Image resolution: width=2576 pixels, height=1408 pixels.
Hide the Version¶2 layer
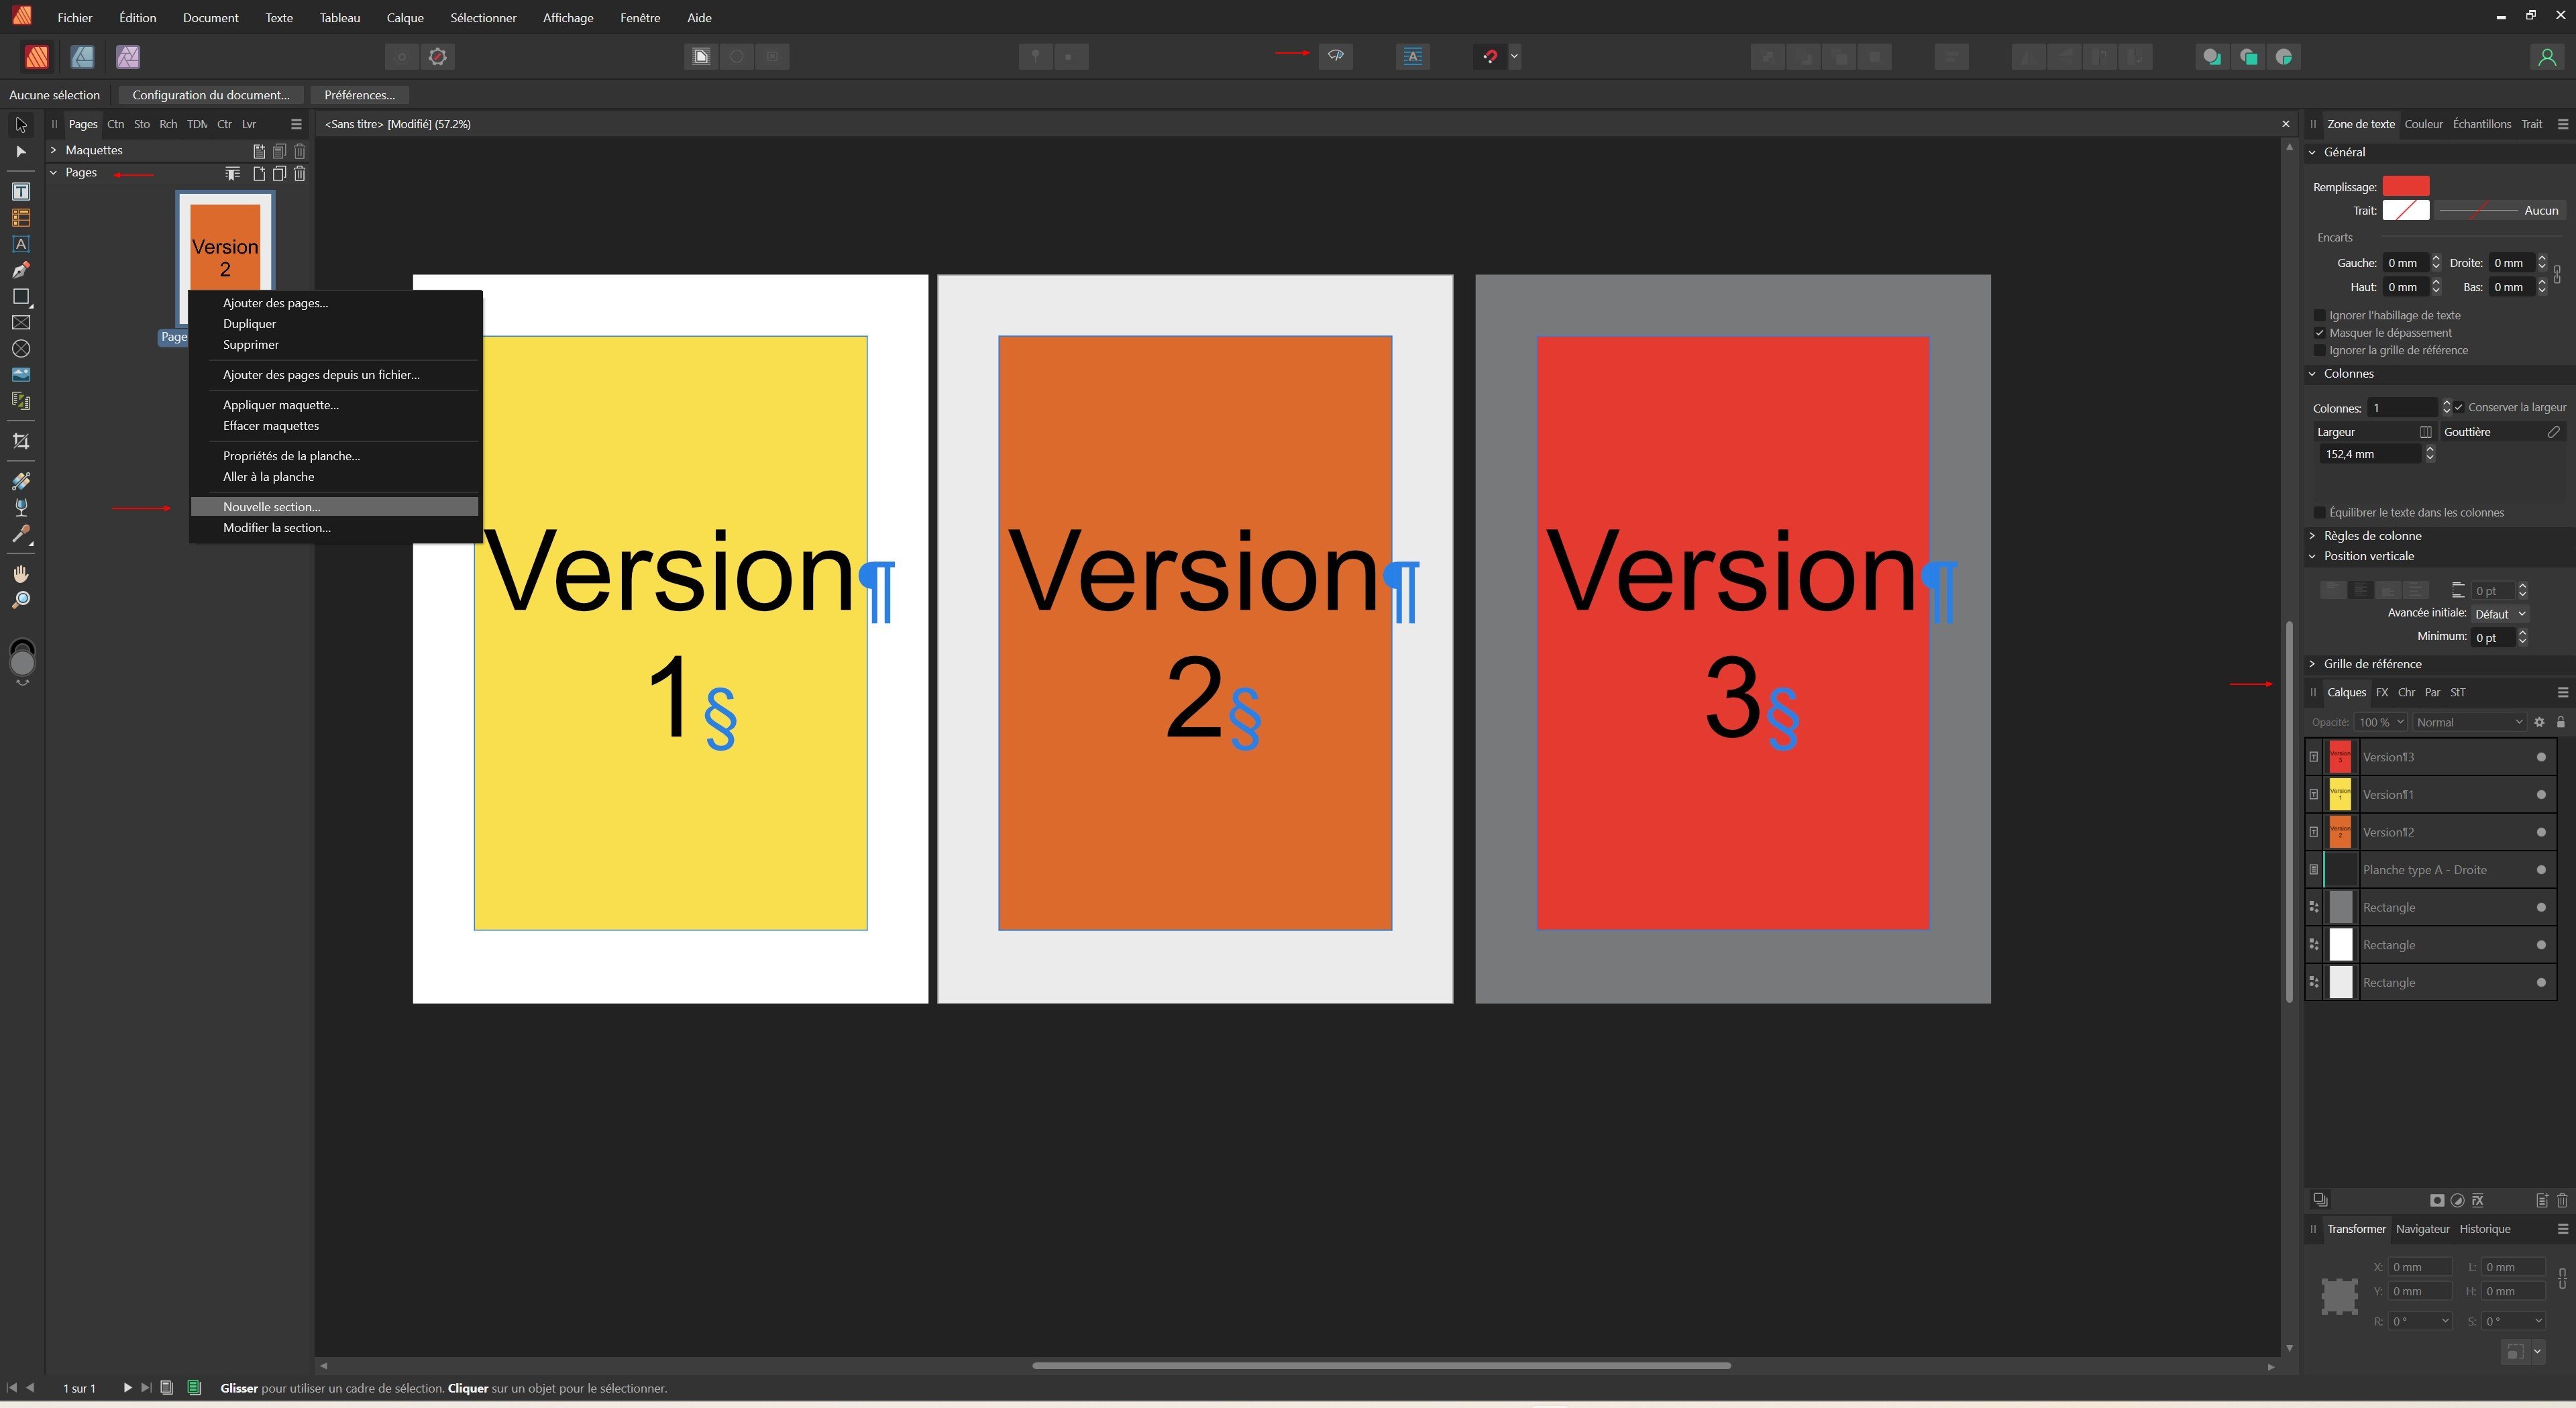click(2541, 832)
